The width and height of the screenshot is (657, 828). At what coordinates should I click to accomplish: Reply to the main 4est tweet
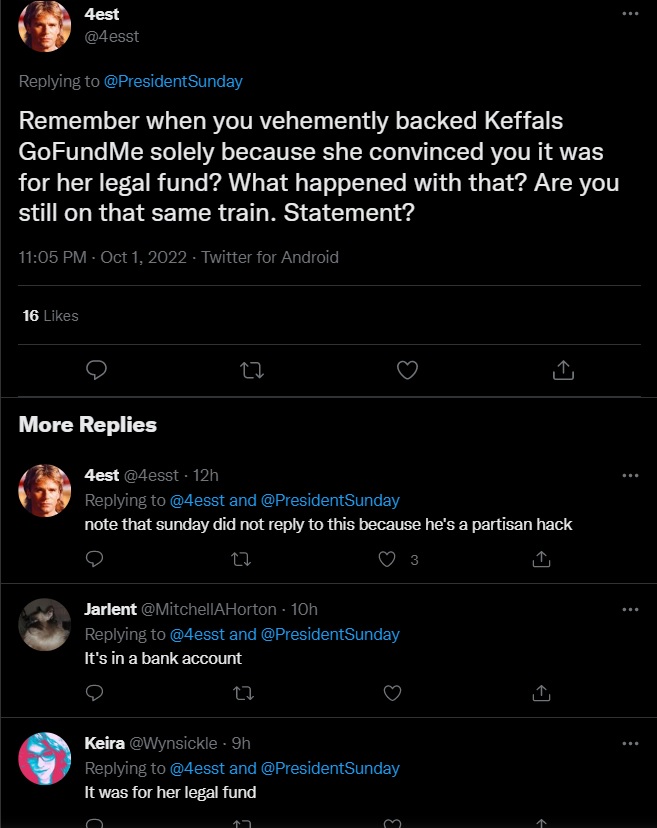(96, 371)
